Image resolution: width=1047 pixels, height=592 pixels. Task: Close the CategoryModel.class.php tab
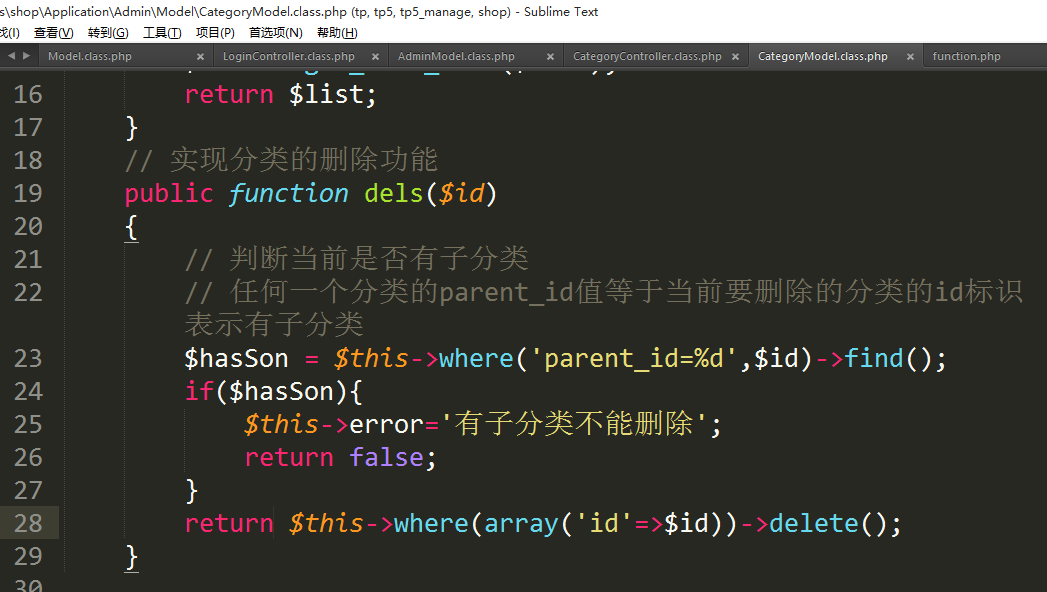tap(910, 57)
